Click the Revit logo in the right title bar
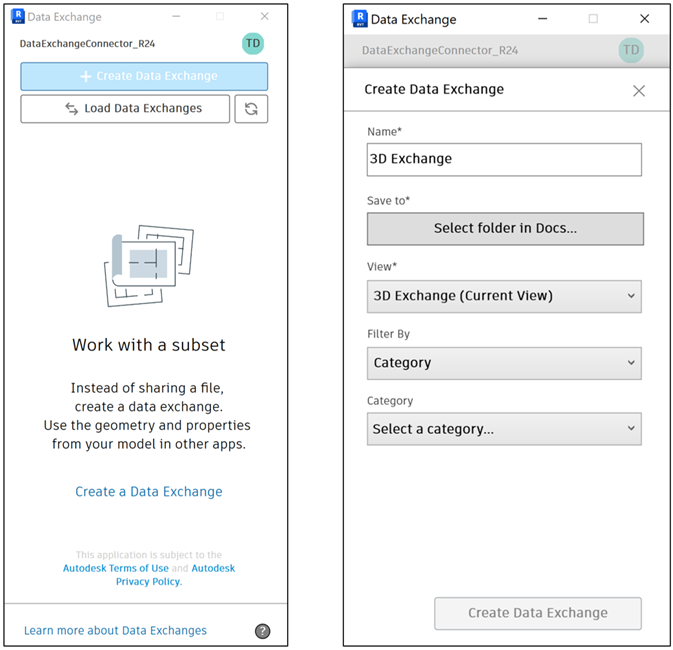This screenshot has width=673, height=650. pos(360,18)
